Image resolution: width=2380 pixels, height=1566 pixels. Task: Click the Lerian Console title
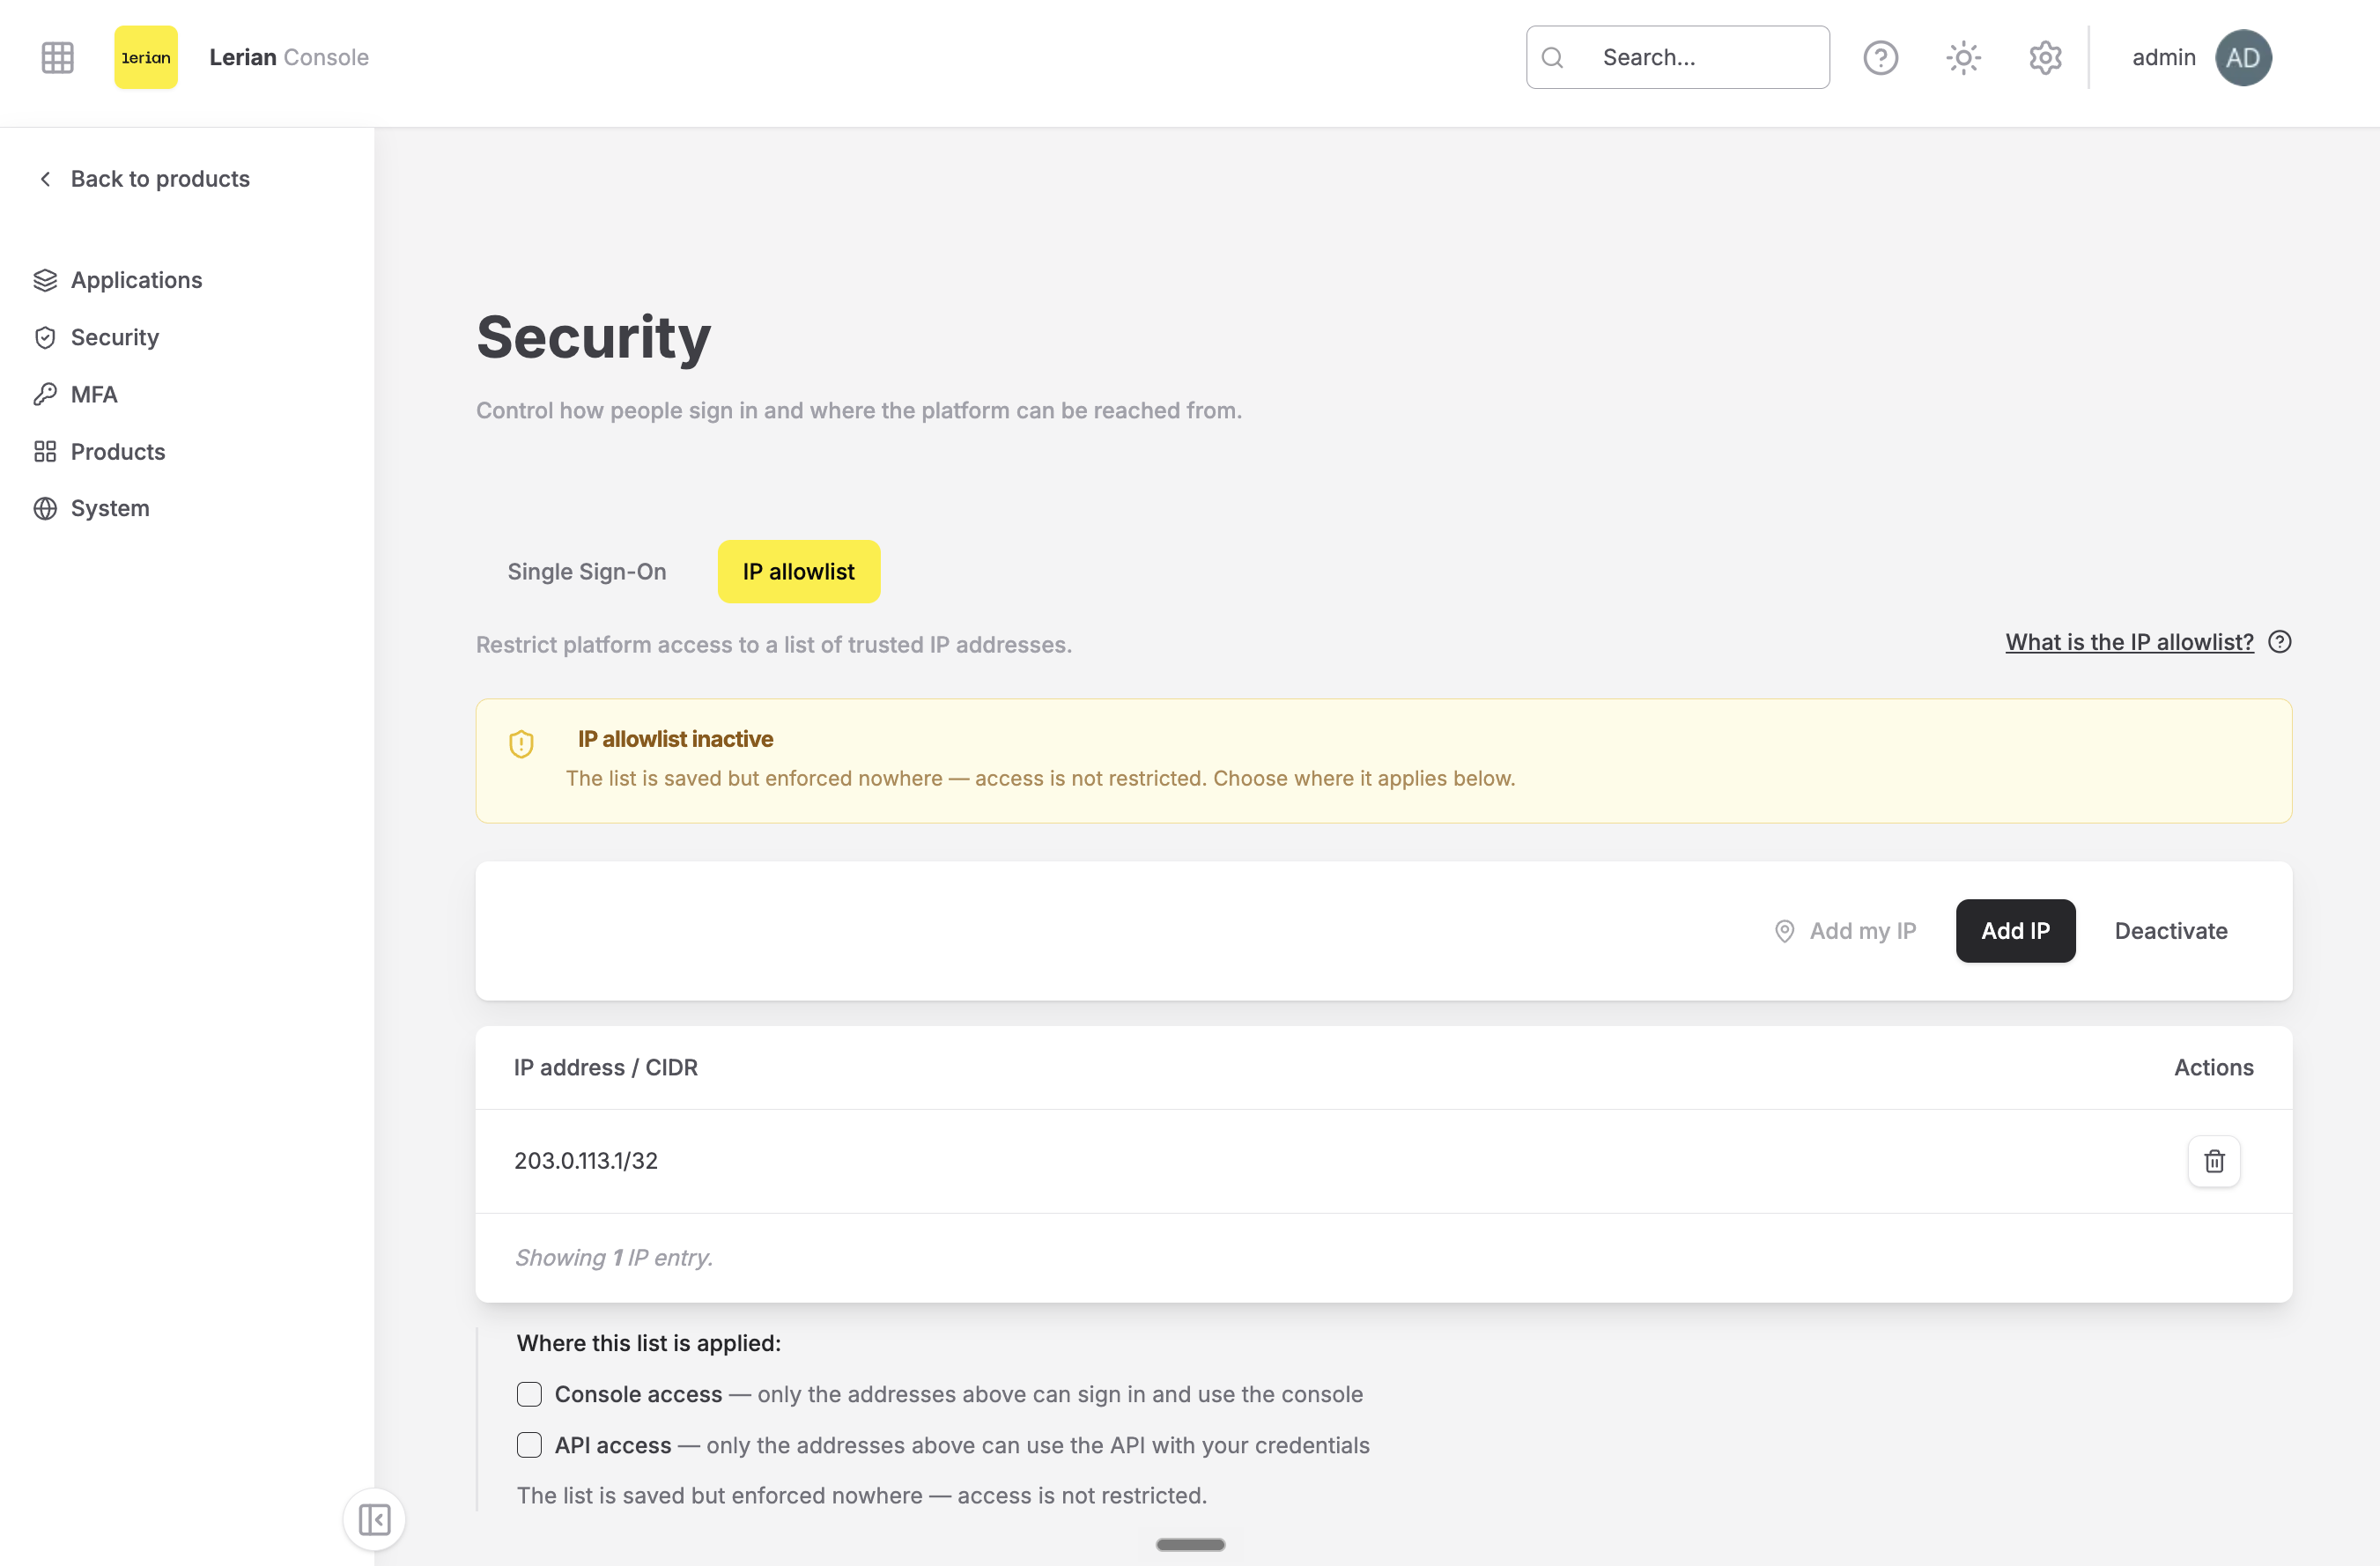pos(289,57)
